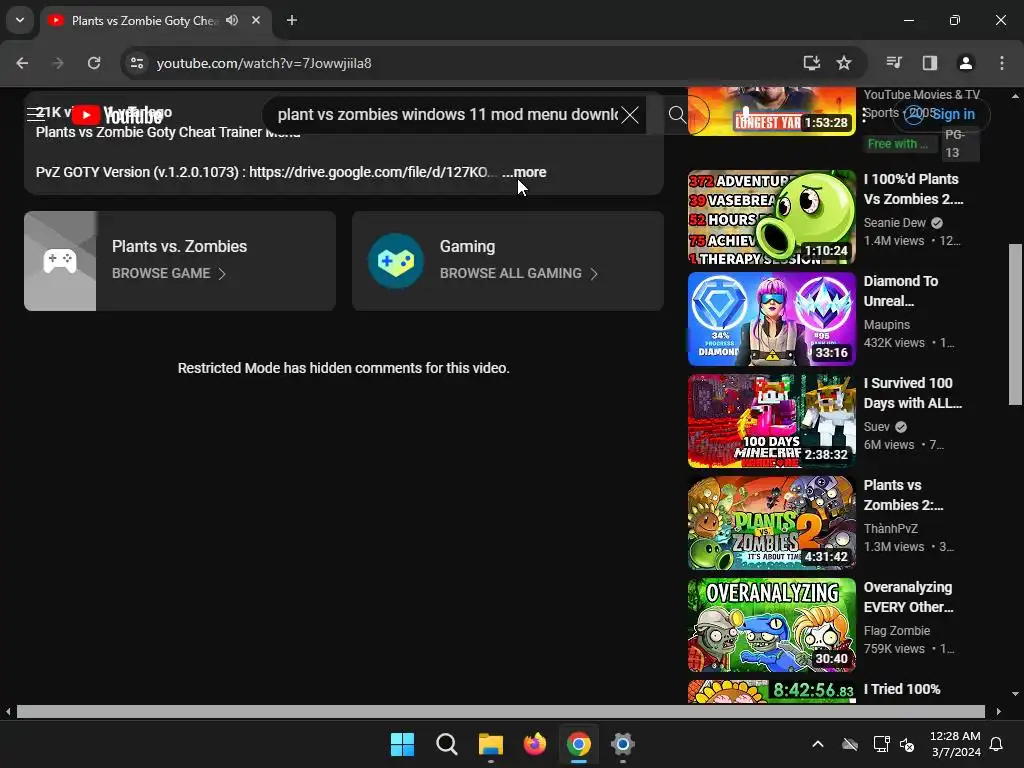Click scroll-right arrow of horizontal scrollbar
The image size is (1024, 768).
(999, 712)
